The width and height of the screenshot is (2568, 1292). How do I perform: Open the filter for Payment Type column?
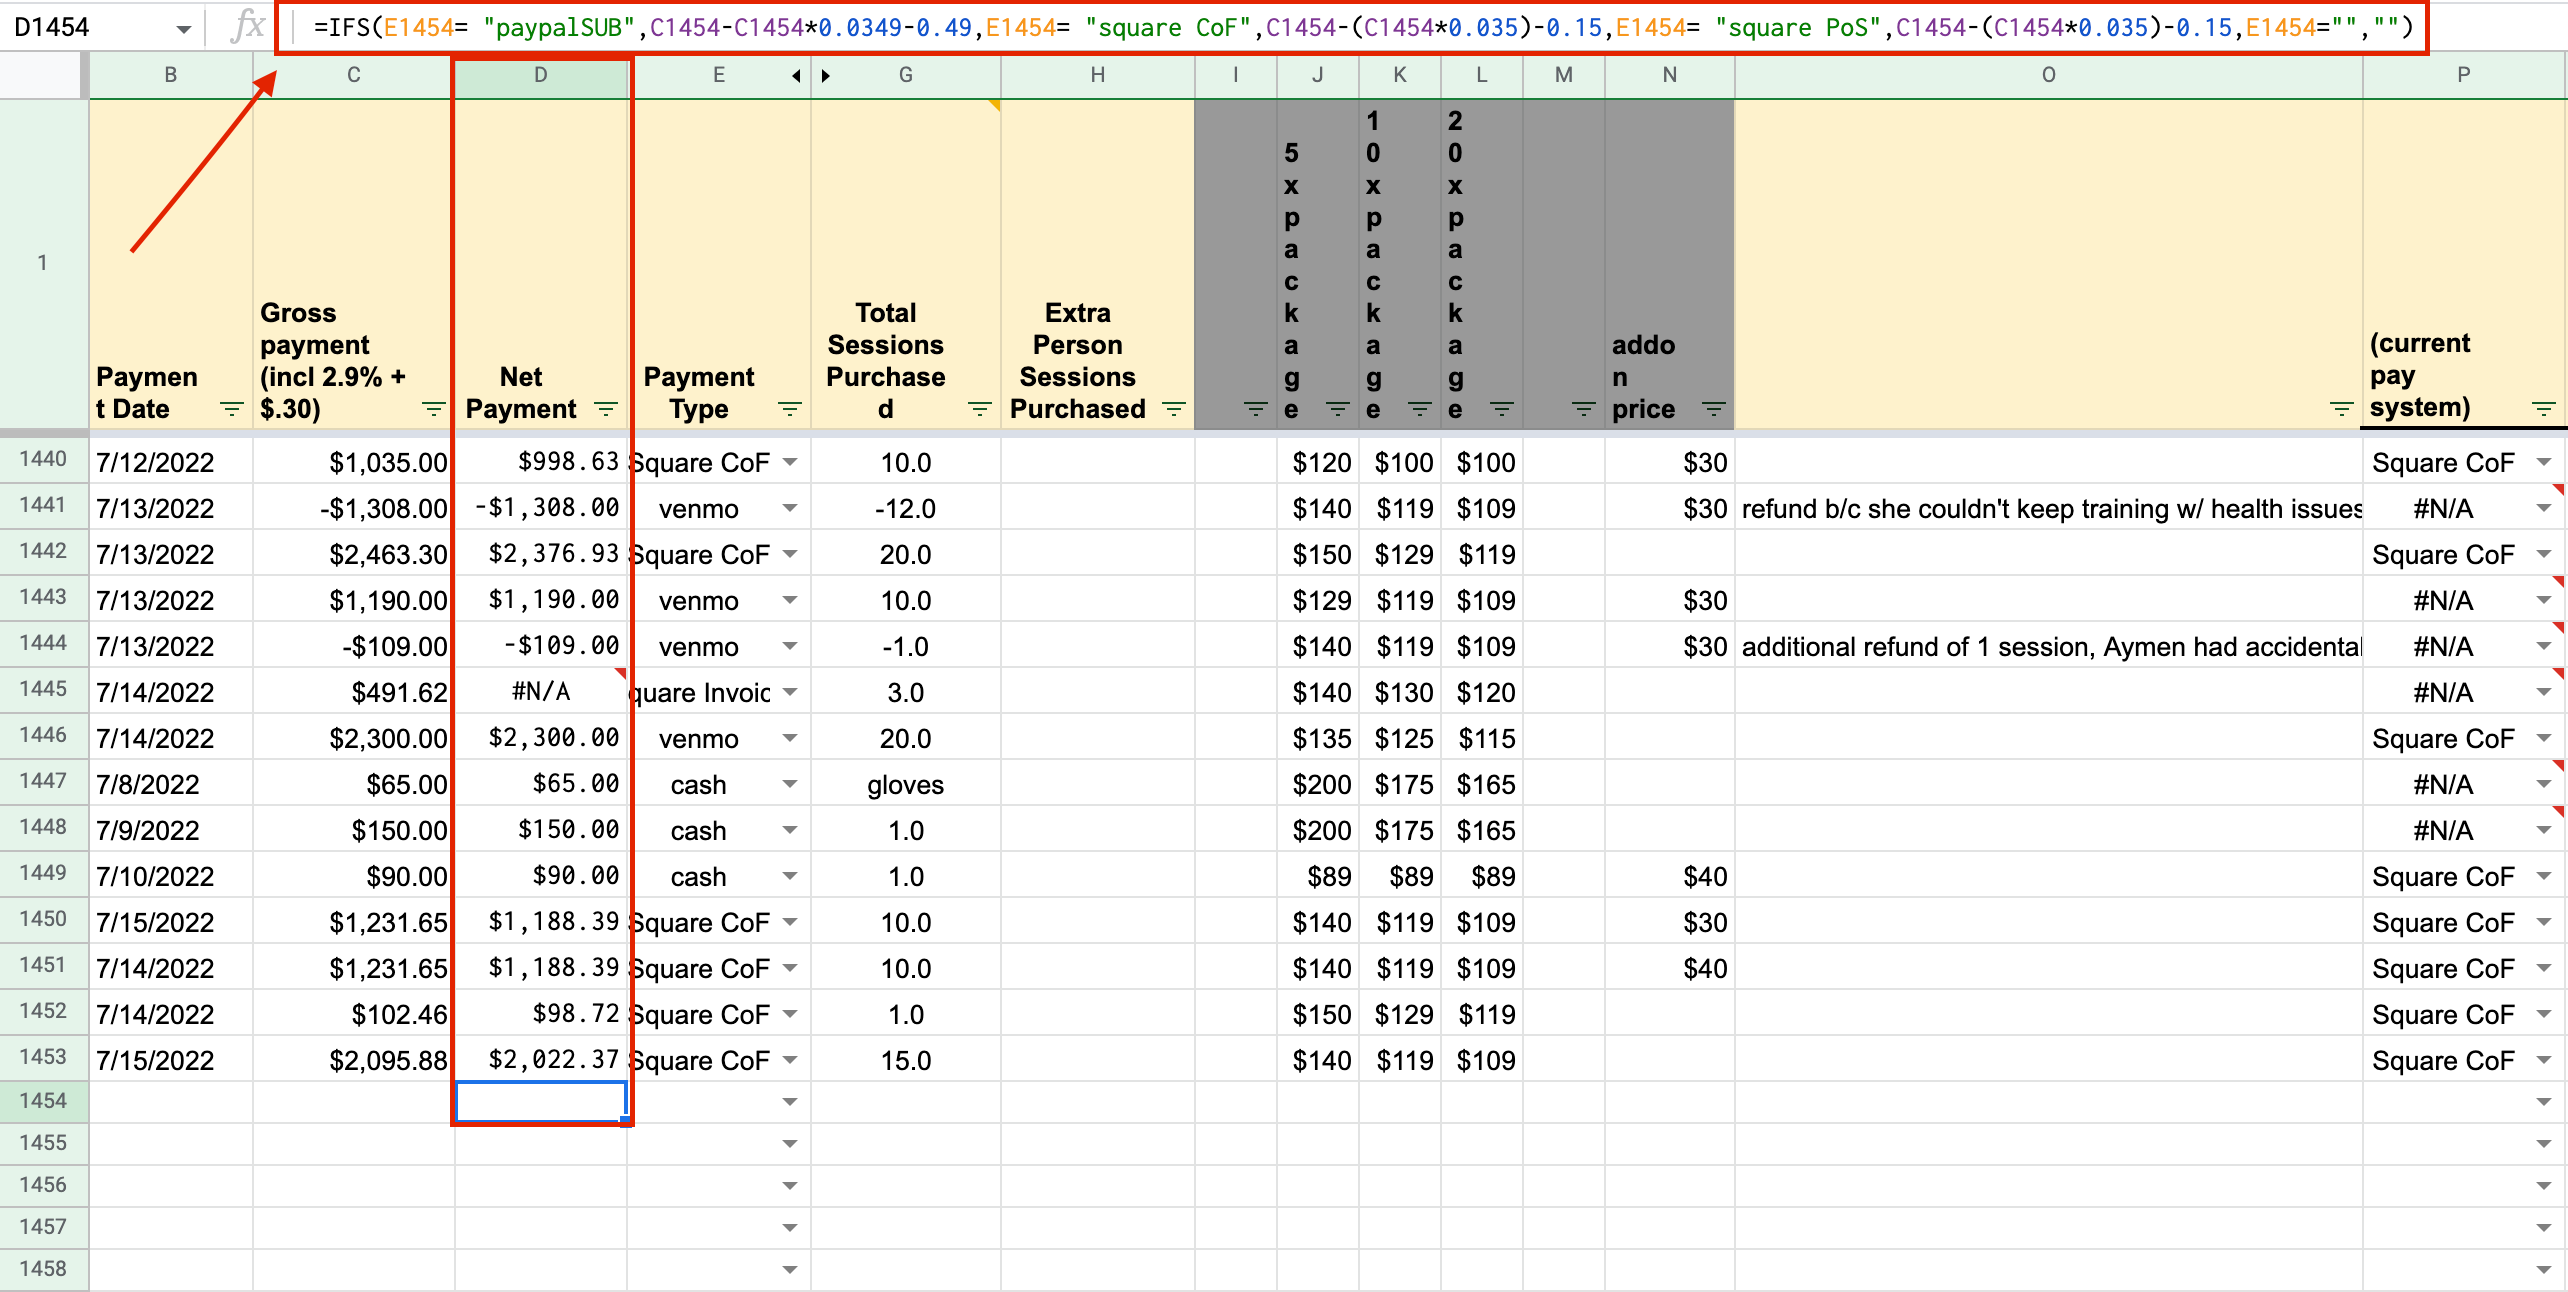point(790,409)
